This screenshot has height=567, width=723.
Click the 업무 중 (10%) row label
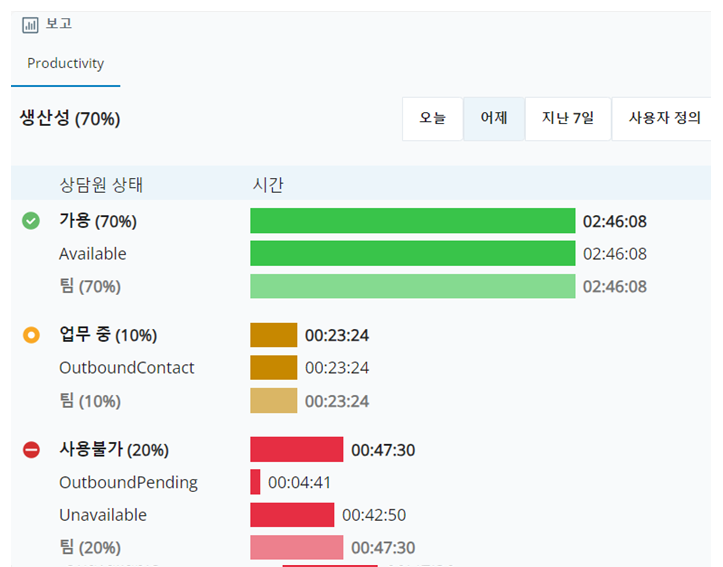click(108, 335)
